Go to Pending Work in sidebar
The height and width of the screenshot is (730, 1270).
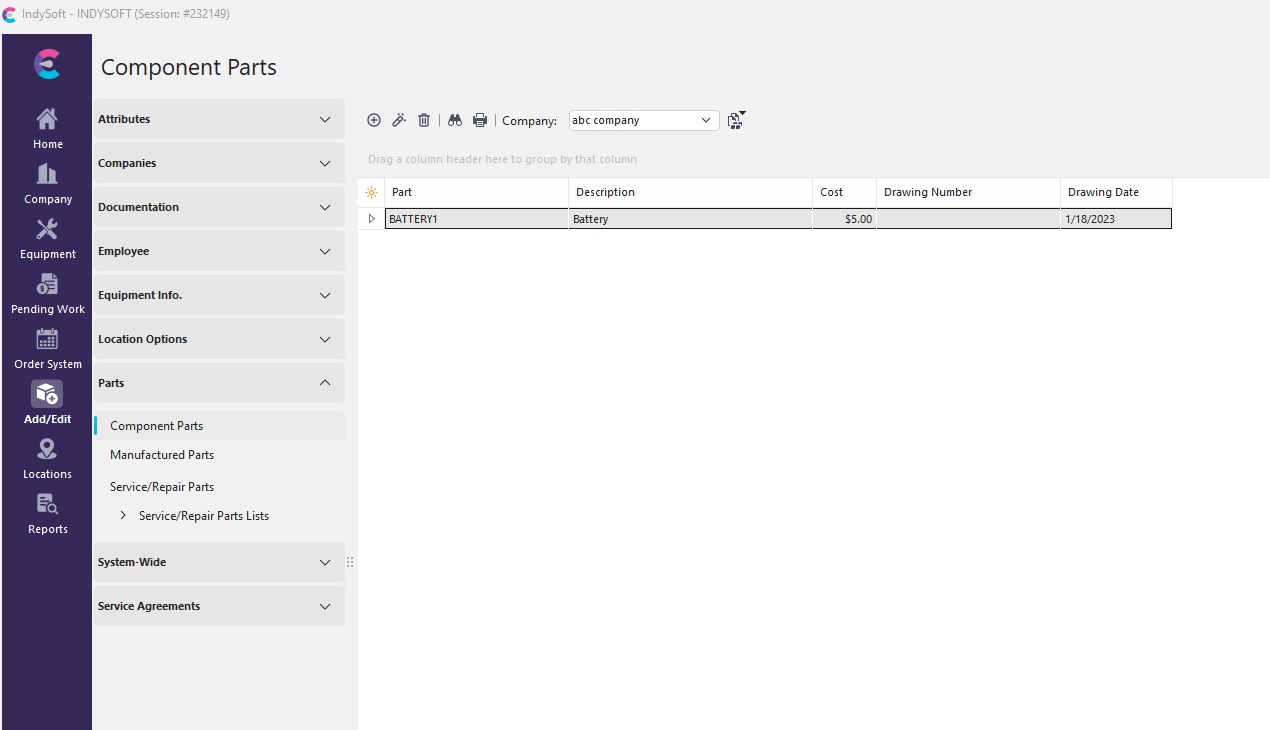47,295
